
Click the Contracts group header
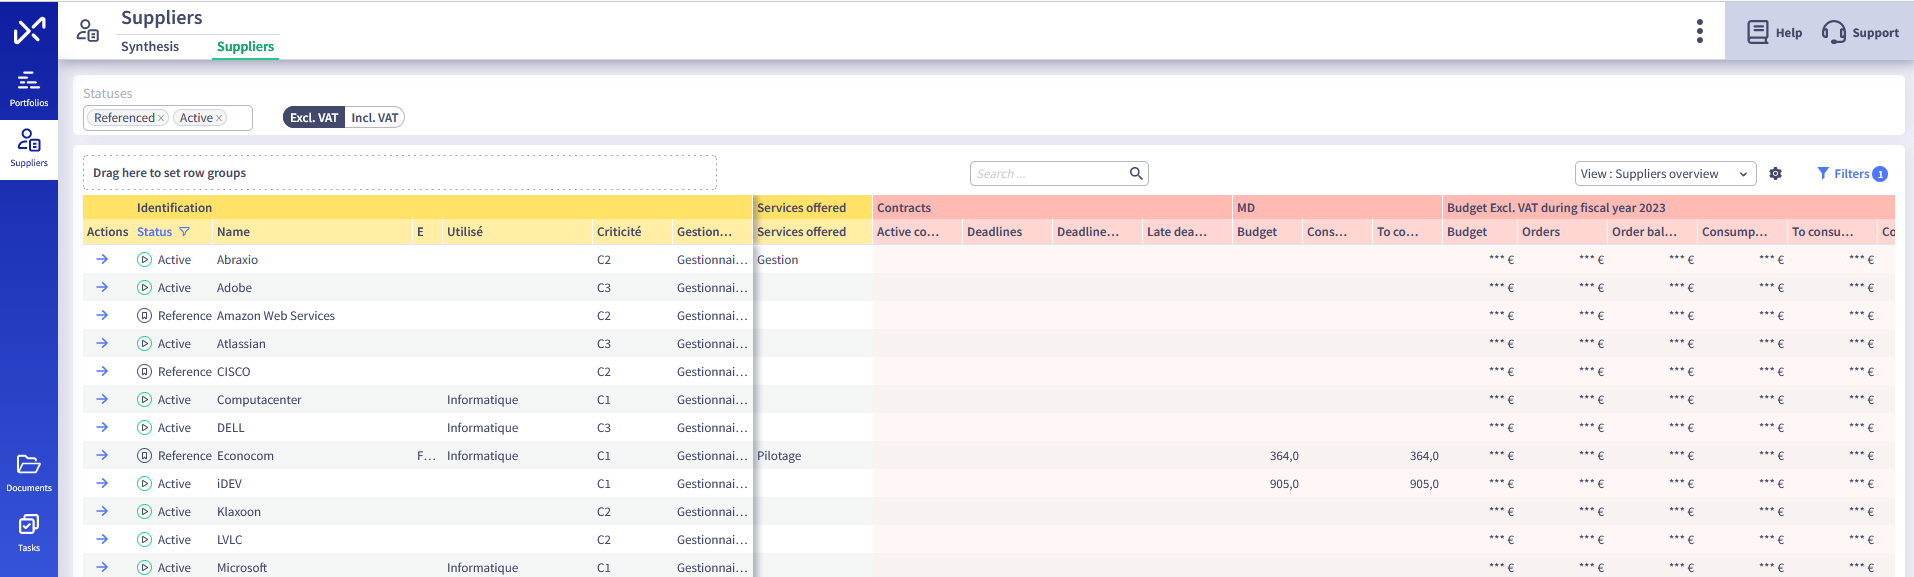point(1053,207)
